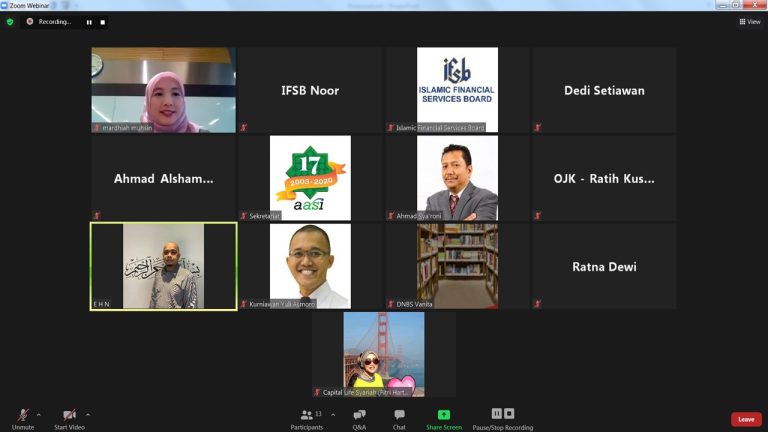This screenshot has width=768, height=432.
Task: Open the Q&A panel
Action: coord(359,415)
